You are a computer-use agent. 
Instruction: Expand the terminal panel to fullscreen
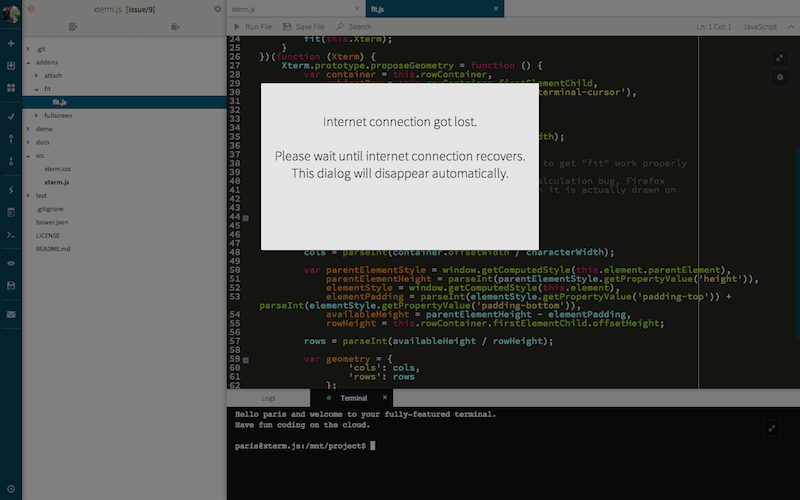point(771,427)
